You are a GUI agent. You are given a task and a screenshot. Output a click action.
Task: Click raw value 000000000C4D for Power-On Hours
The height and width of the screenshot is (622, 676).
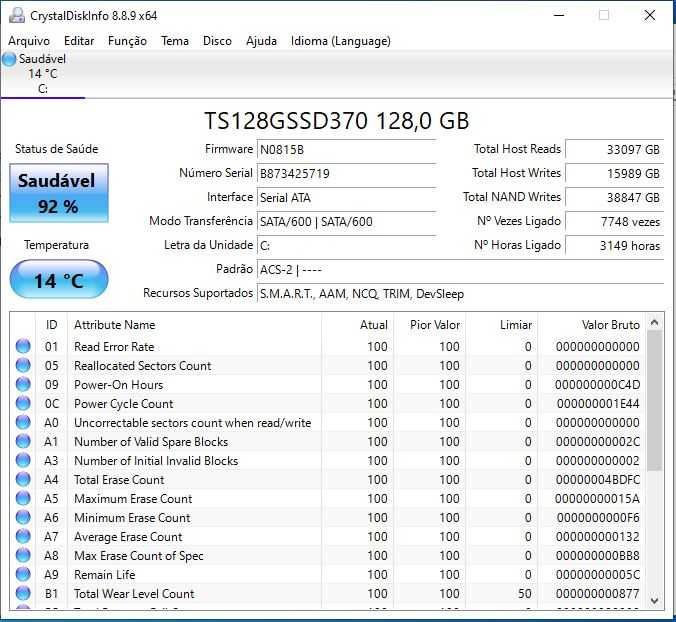click(x=598, y=385)
